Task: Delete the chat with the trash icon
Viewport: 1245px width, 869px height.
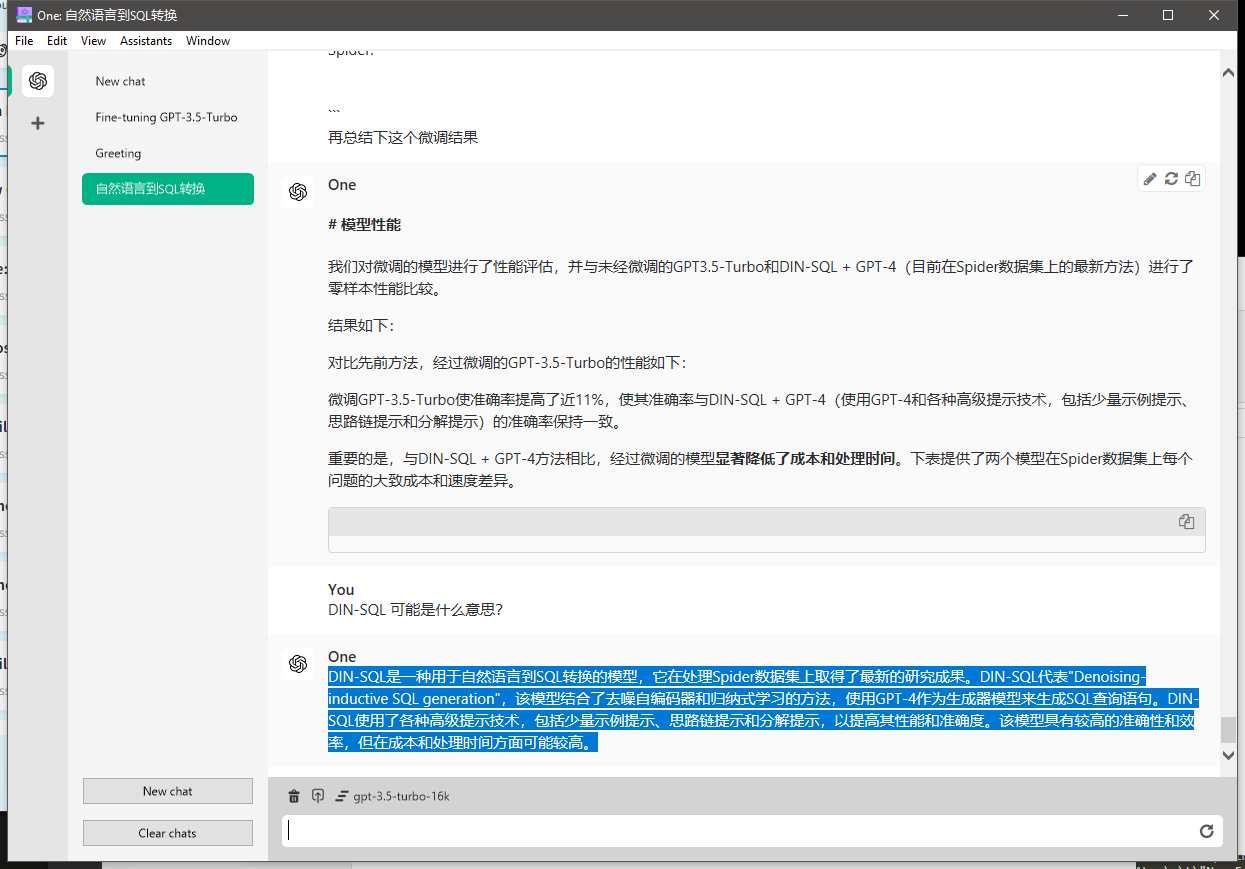Action: coord(294,796)
